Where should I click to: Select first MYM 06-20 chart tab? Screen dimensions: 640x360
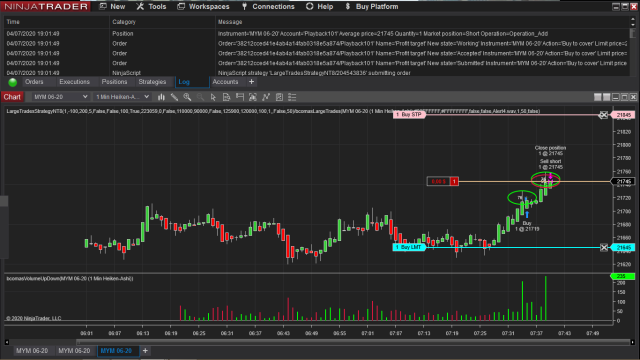click(32, 351)
